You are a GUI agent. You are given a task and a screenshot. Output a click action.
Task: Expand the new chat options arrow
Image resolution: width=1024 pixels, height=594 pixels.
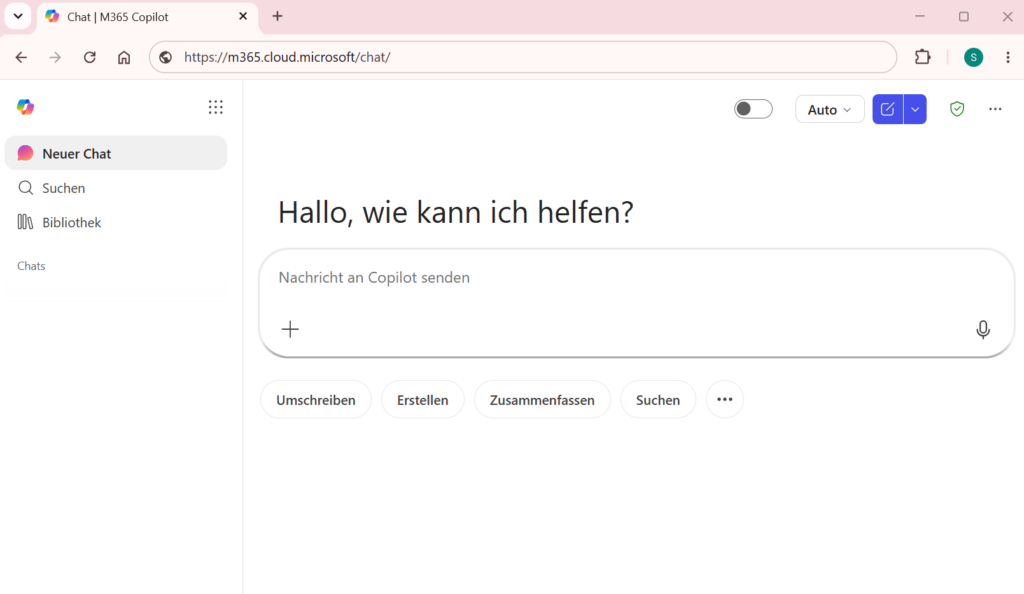tap(915, 110)
